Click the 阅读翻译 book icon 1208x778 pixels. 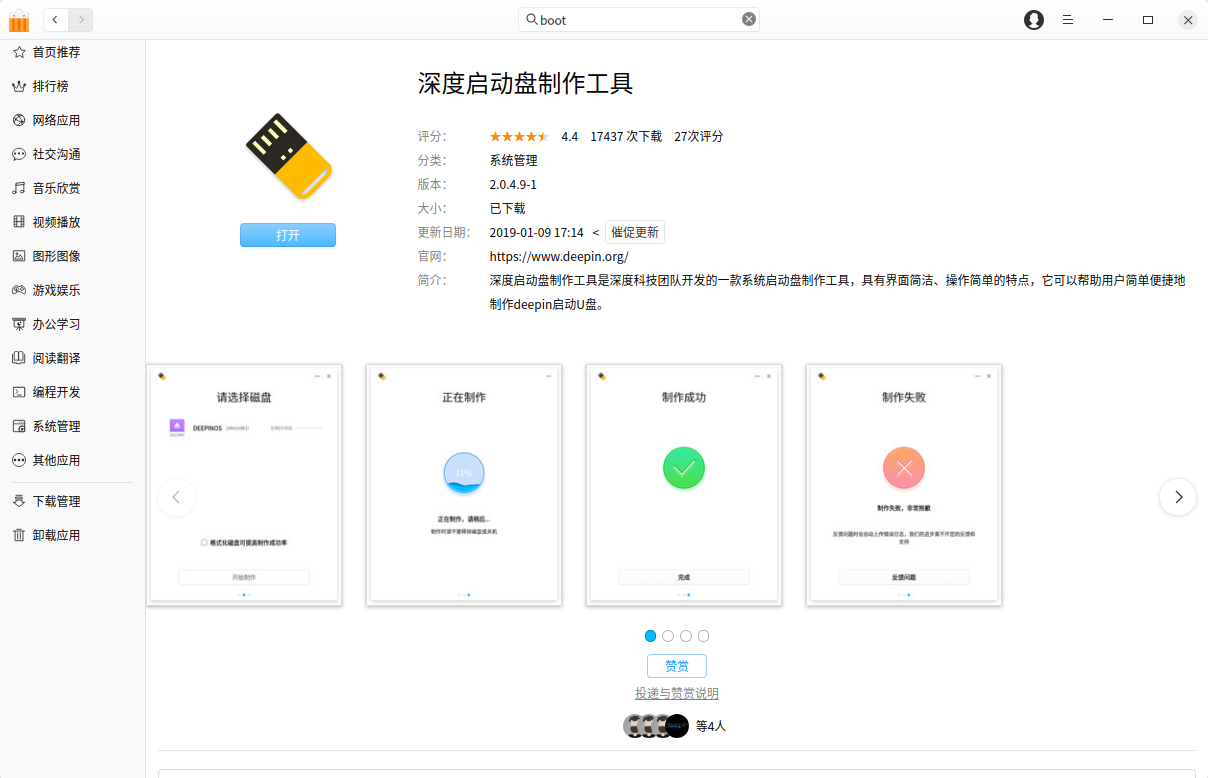[x=19, y=358]
